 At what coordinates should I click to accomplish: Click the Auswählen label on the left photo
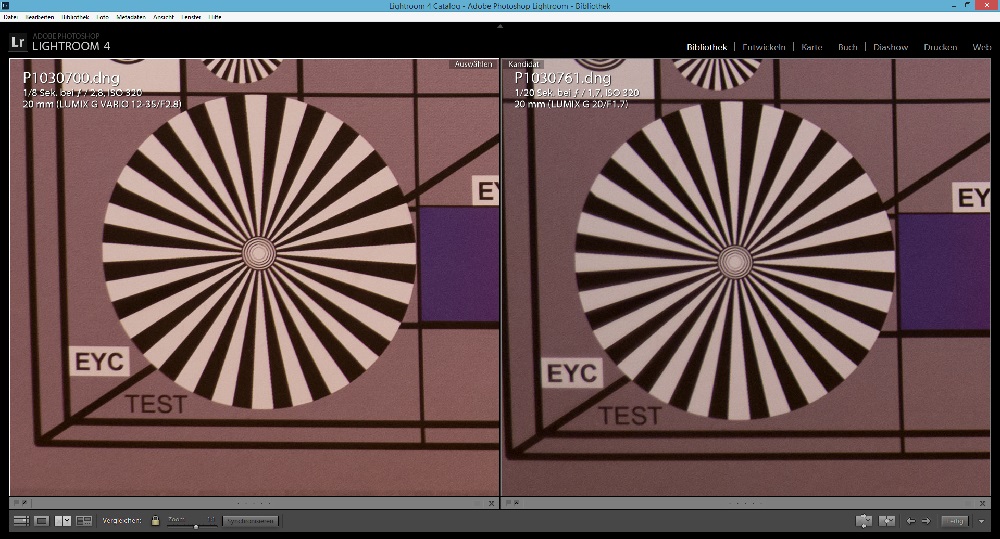[473, 64]
